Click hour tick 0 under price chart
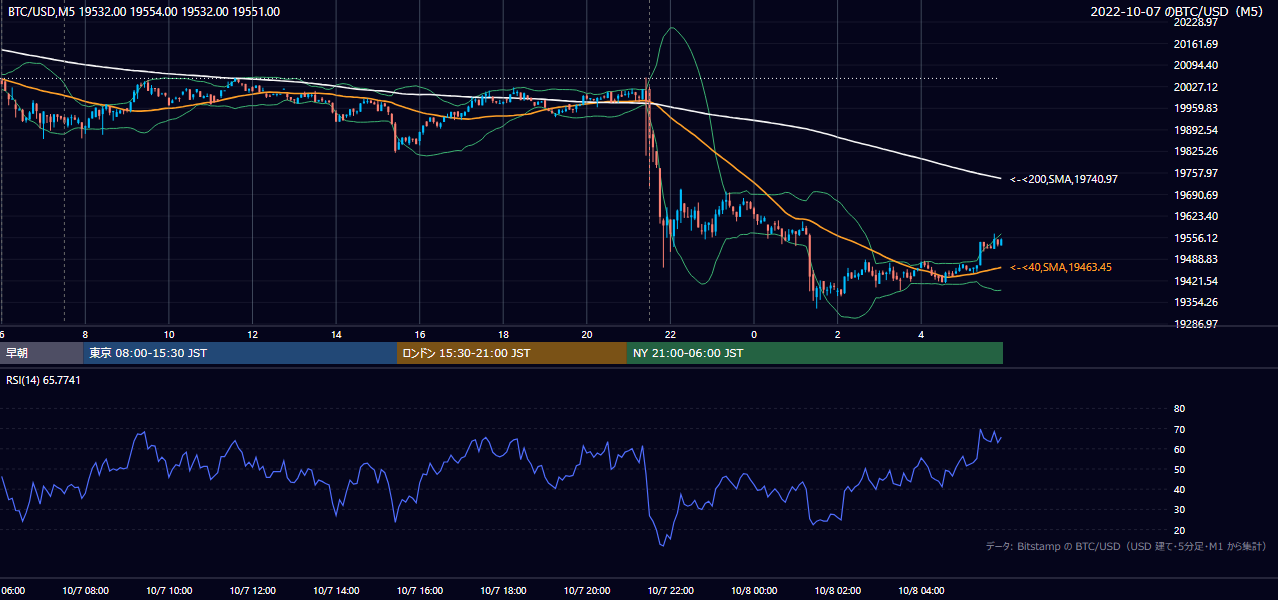 tap(754, 335)
